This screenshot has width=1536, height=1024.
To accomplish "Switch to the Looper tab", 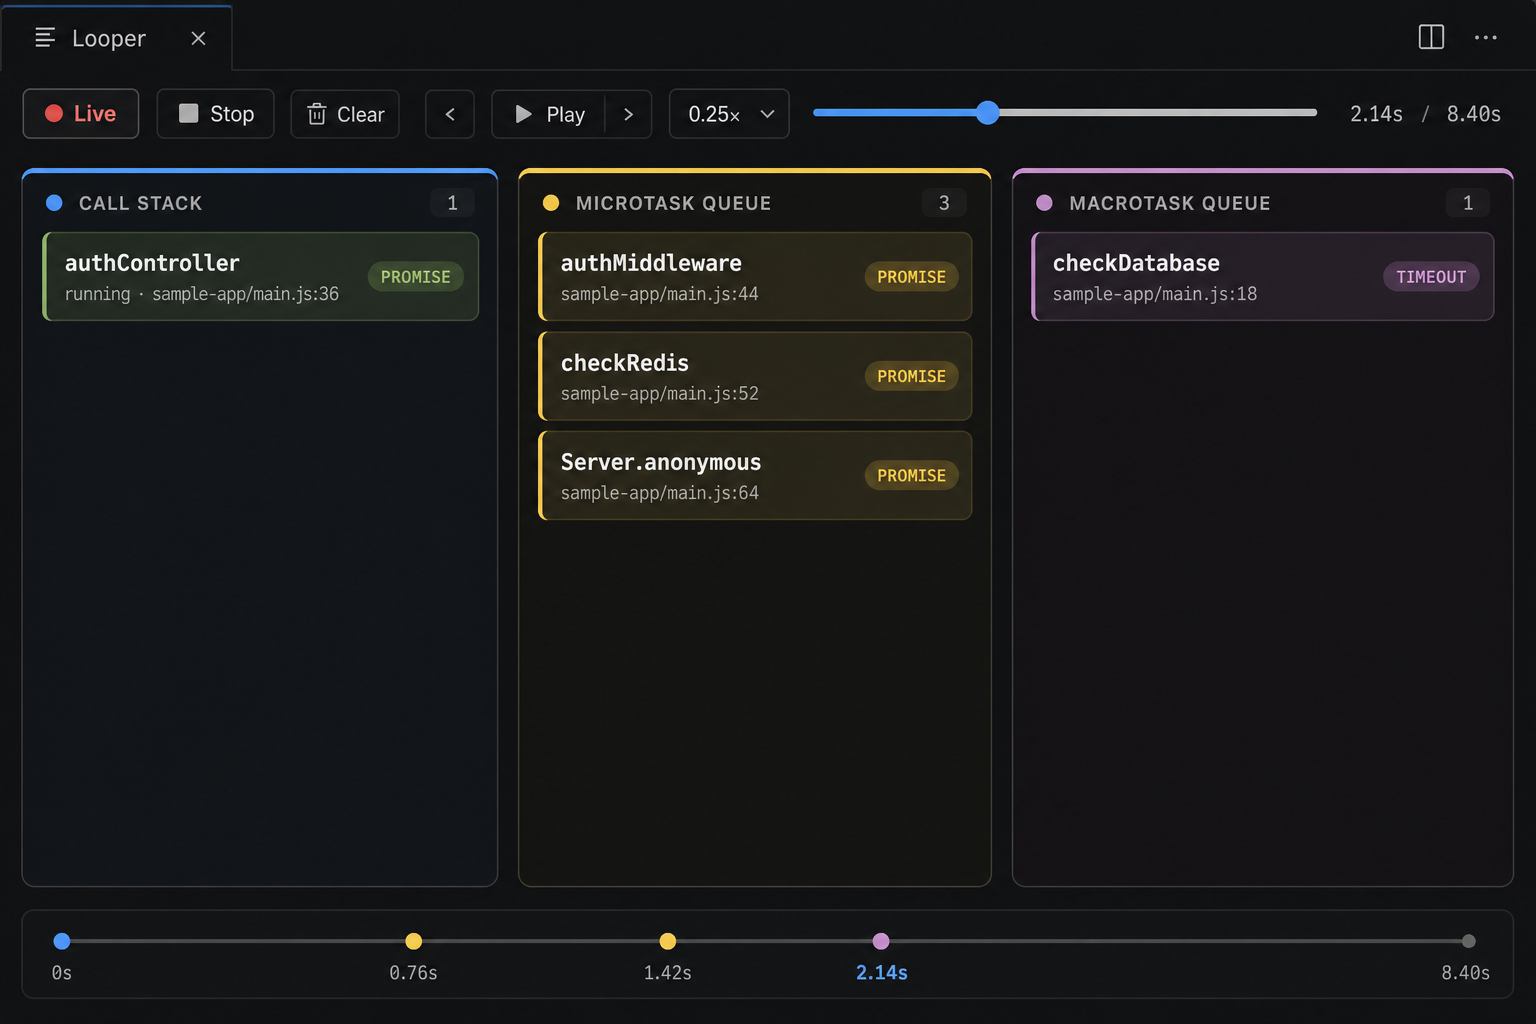I will (116, 38).
